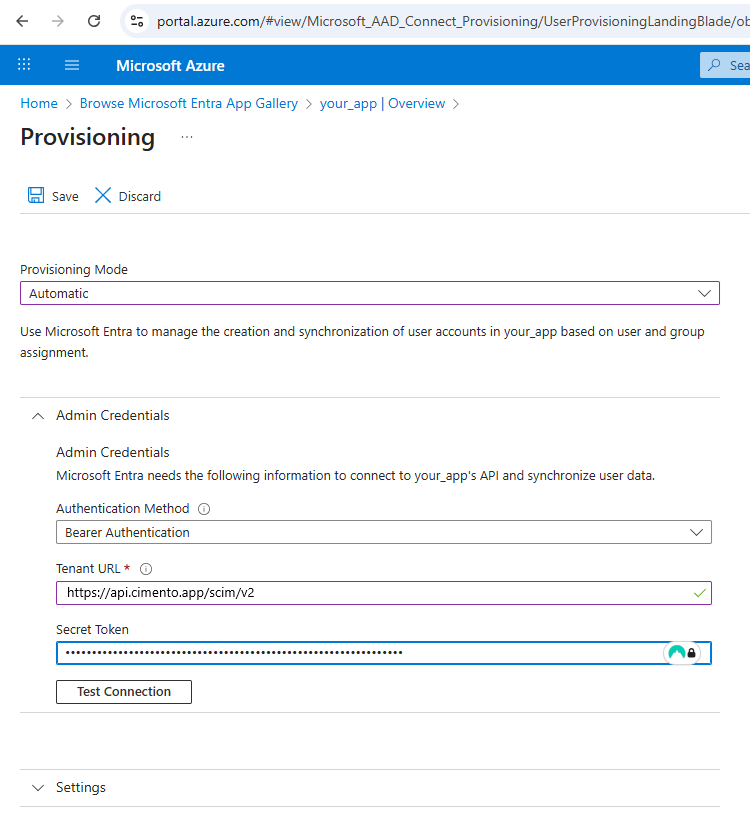750x826 pixels.
Task: Go to Home breadcrumb
Action: (39, 103)
